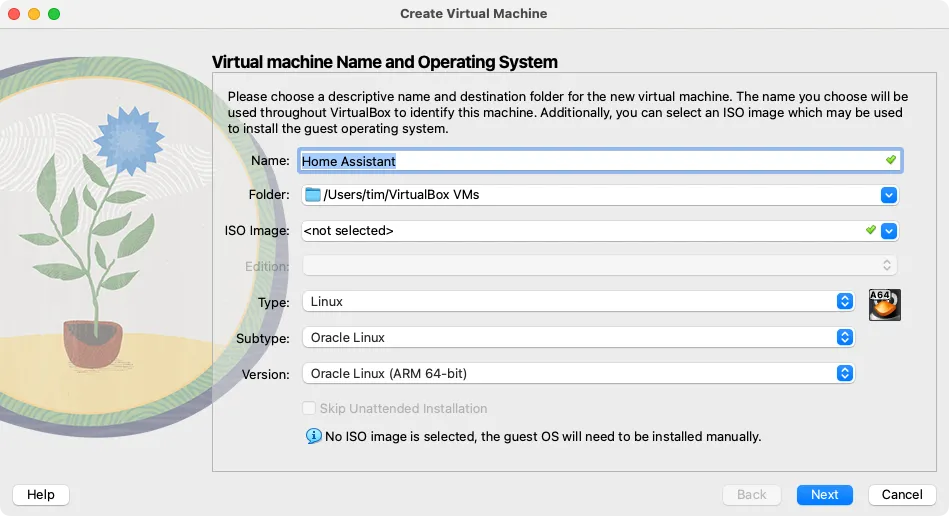The image size is (949, 516).
Task: Click the green zoom window button
Action: coord(54,14)
